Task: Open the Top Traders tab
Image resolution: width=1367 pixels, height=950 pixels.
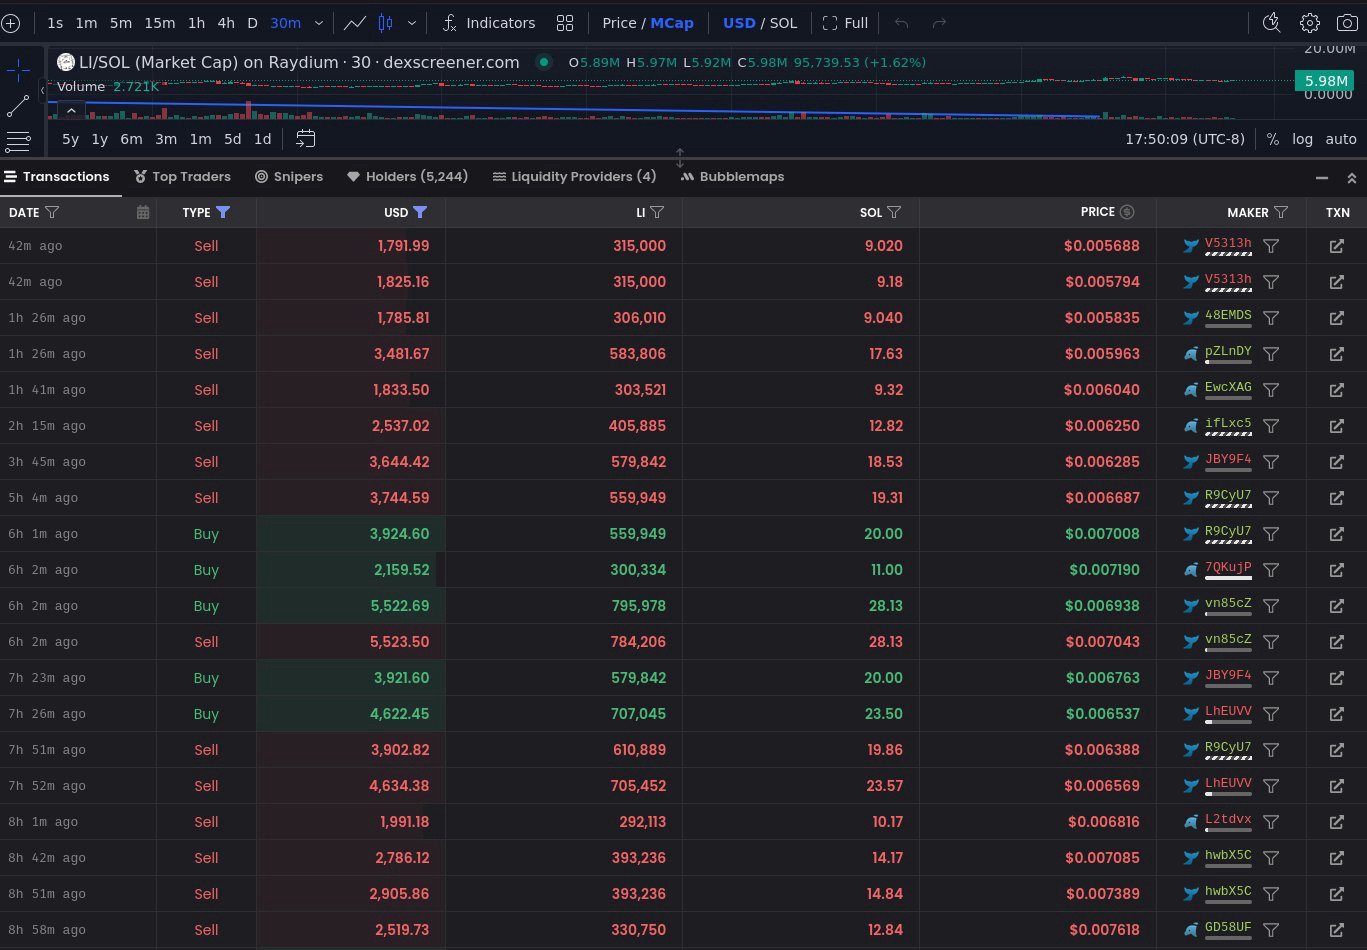Action: pyautogui.click(x=182, y=177)
